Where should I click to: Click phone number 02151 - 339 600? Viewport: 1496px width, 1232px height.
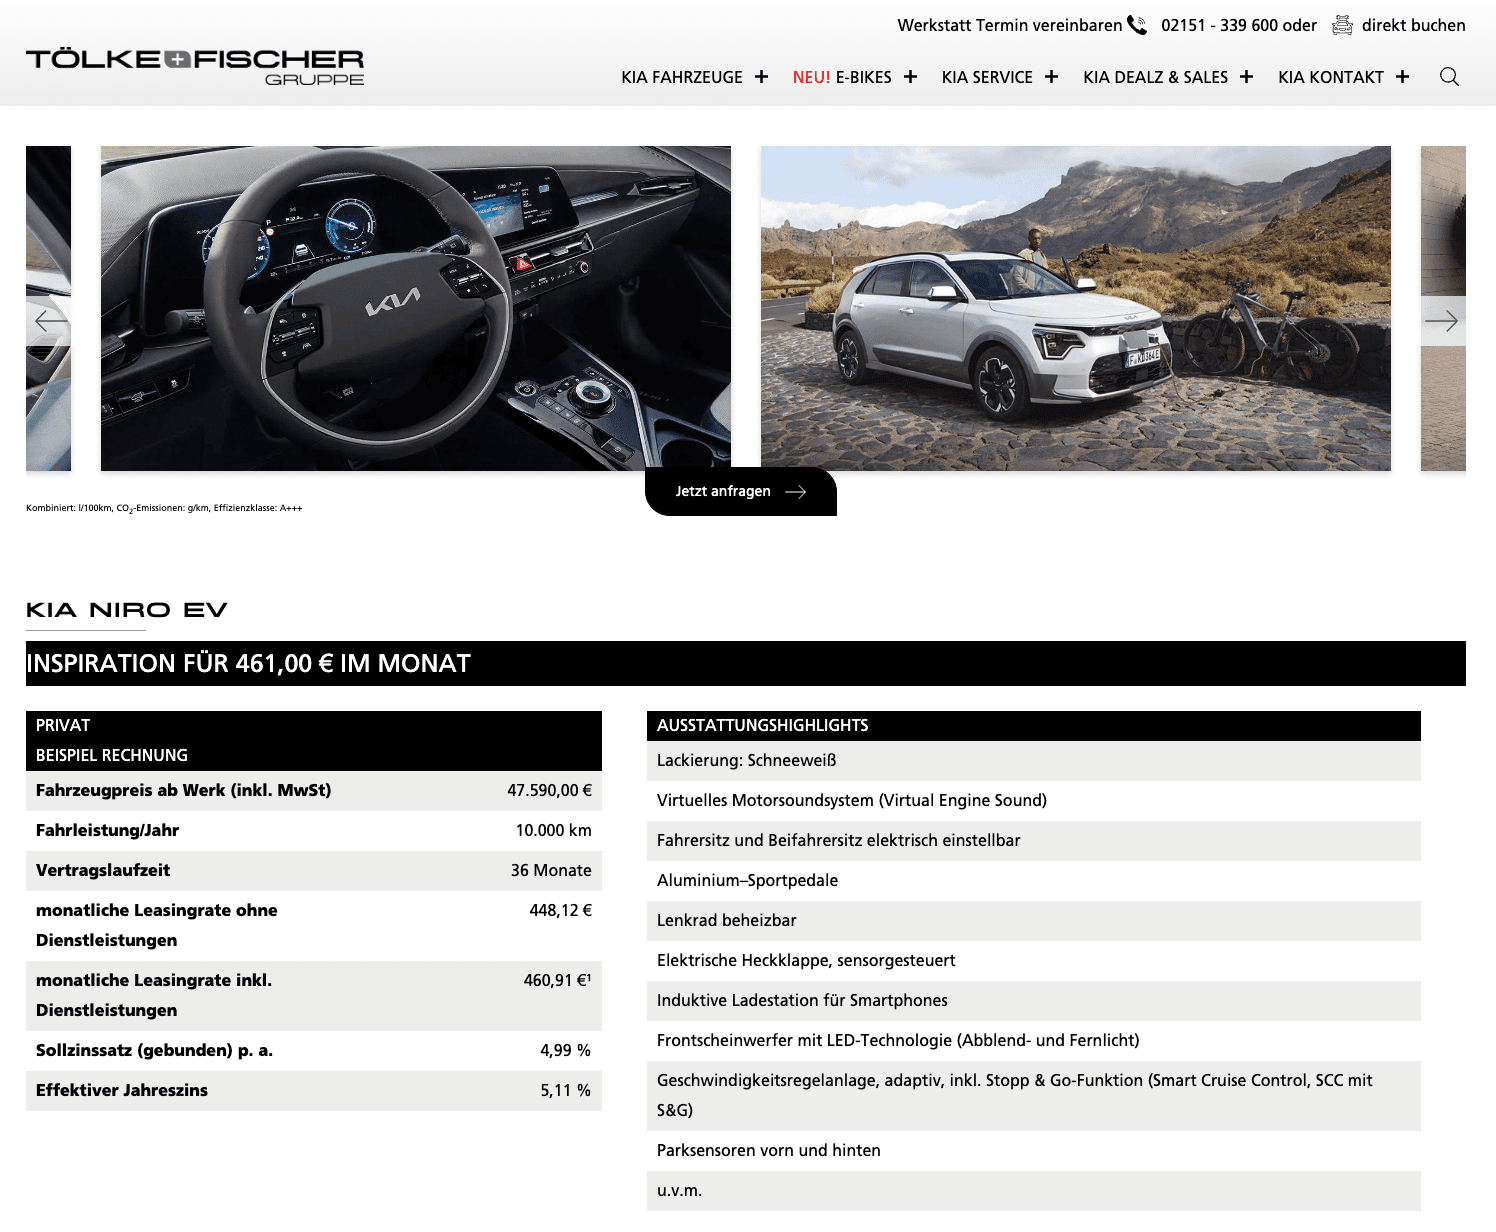pos(1220,25)
